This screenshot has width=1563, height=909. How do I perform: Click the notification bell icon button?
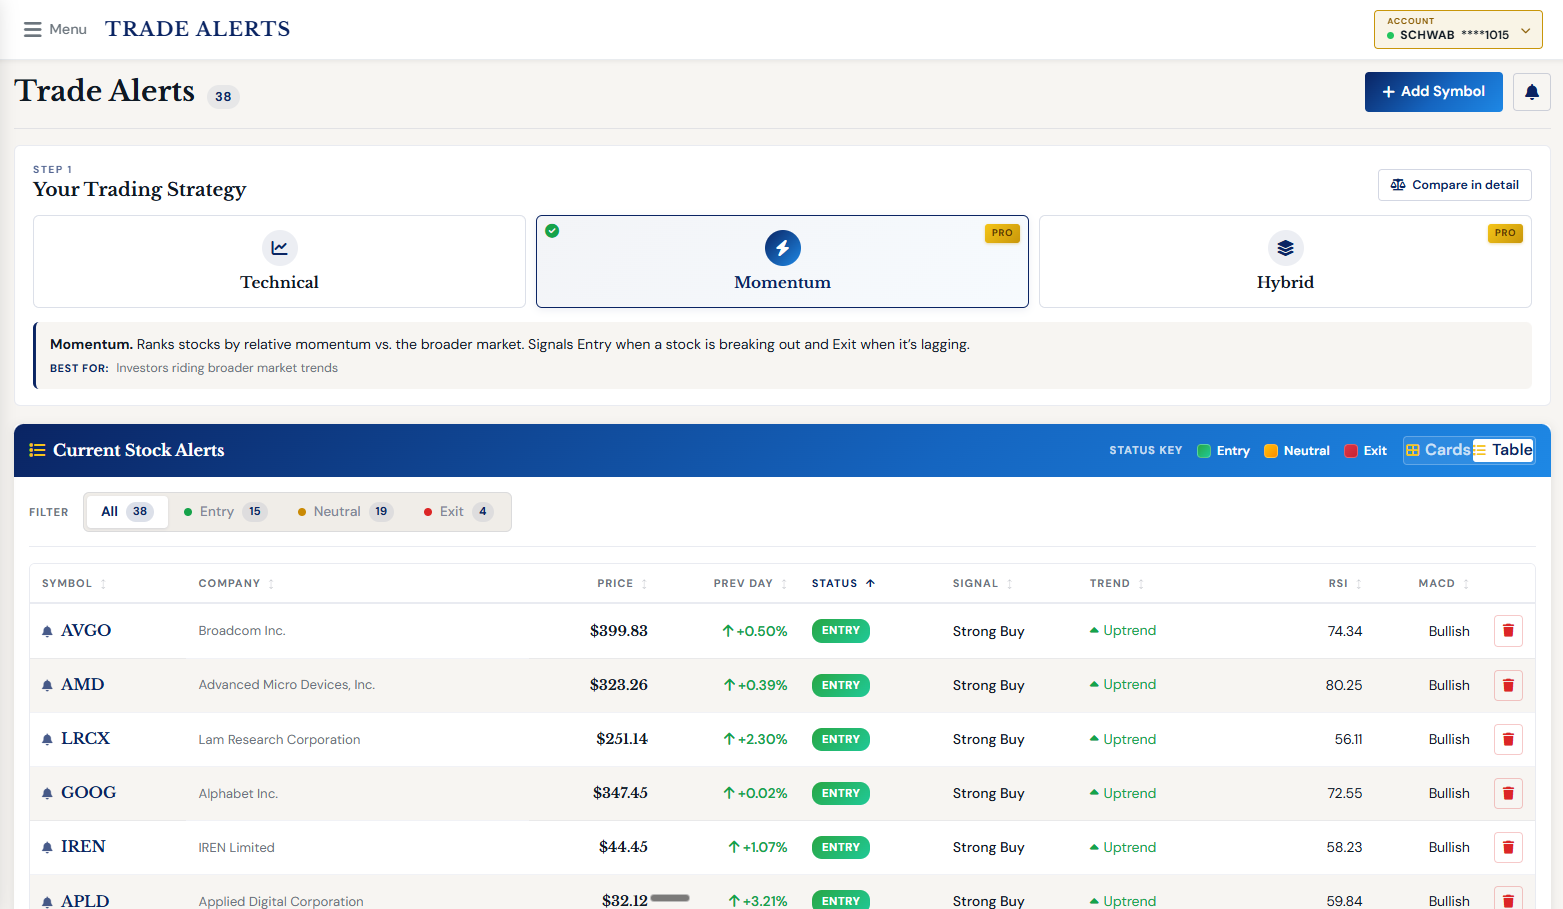coord(1531,92)
